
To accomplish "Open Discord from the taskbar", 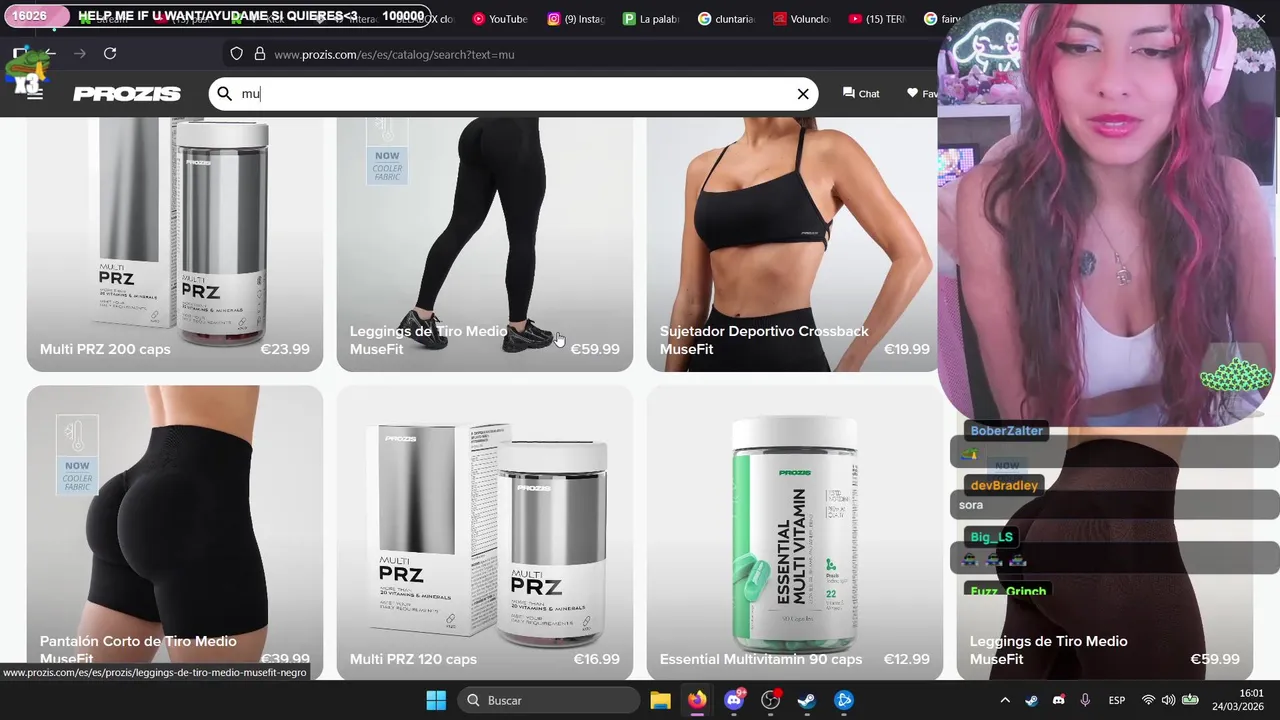I will click(x=734, y=700).
